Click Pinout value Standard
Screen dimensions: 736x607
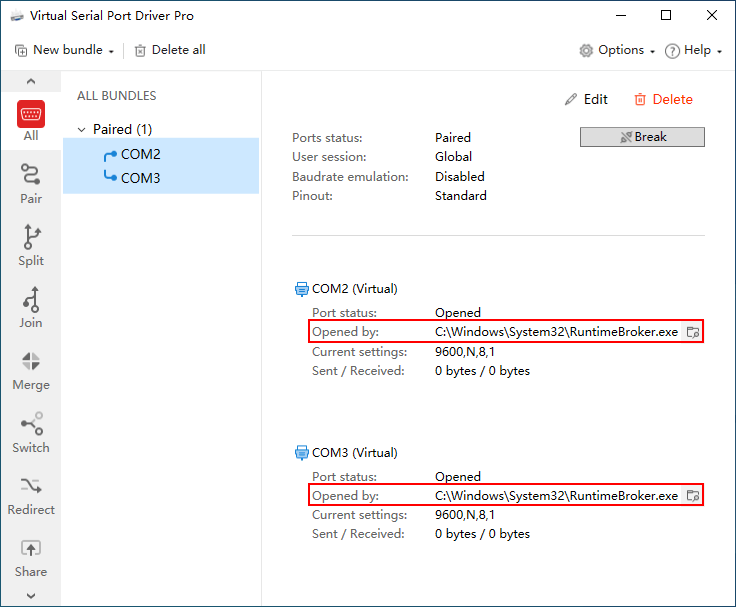[460, 195]
